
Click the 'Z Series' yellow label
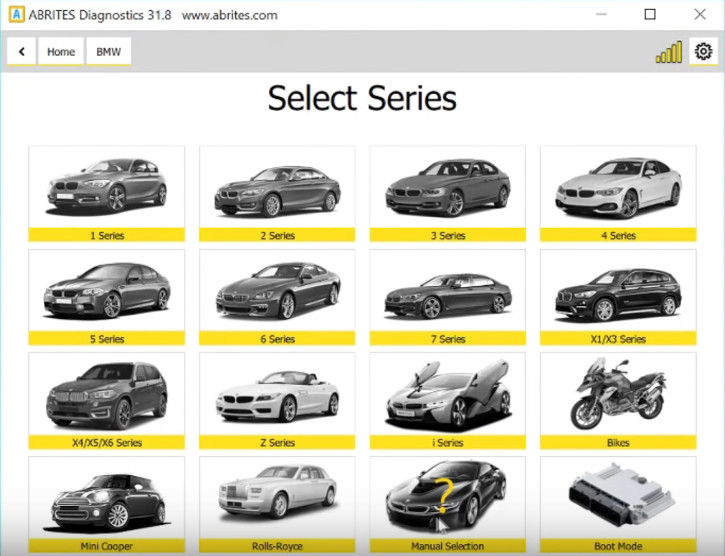277,442
